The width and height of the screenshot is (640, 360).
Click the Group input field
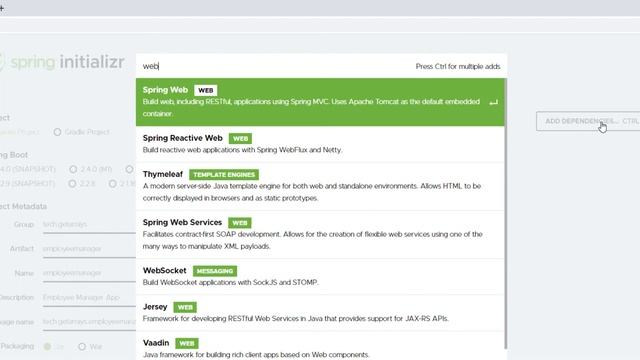pyautogui.click(x=89, y=225)
